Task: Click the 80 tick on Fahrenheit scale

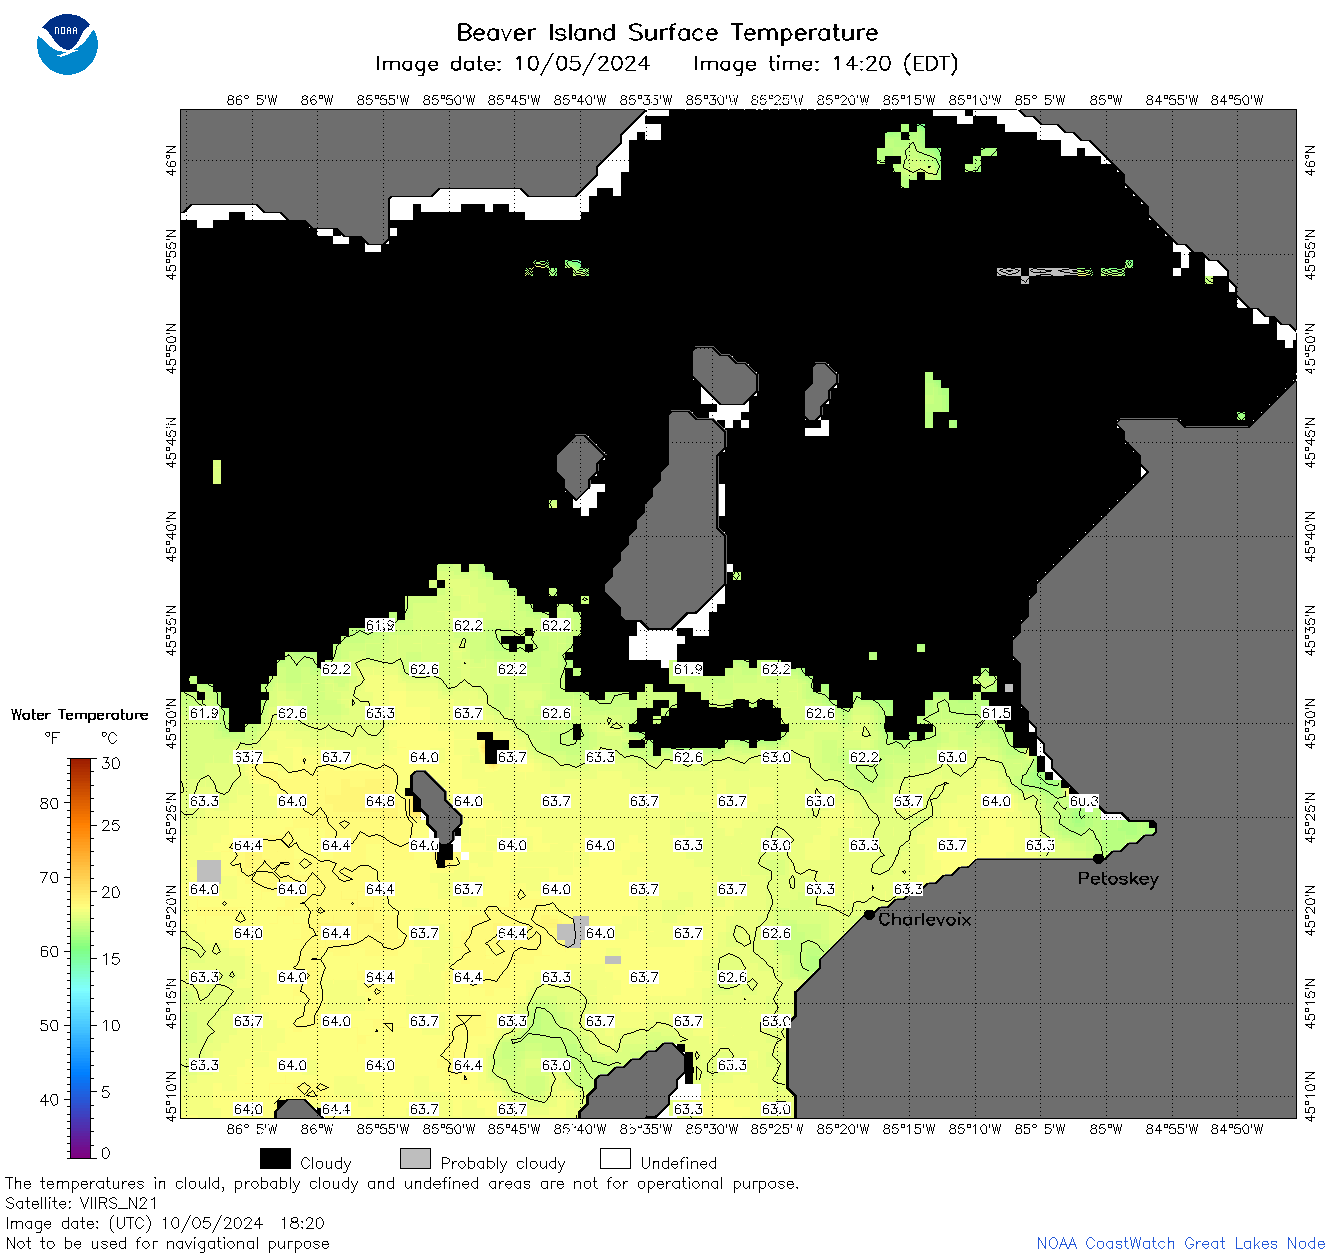Action: pos(49,803)
